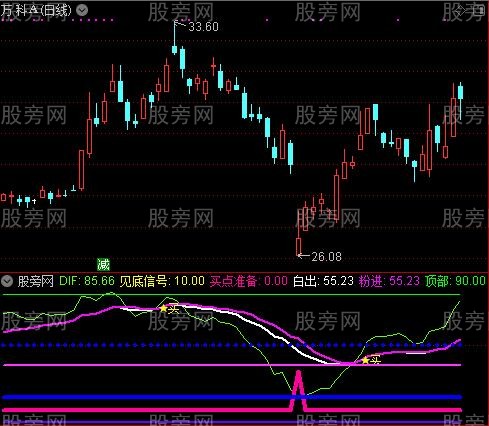Click the 见底信号: 10.00 readout

(162, 281)
